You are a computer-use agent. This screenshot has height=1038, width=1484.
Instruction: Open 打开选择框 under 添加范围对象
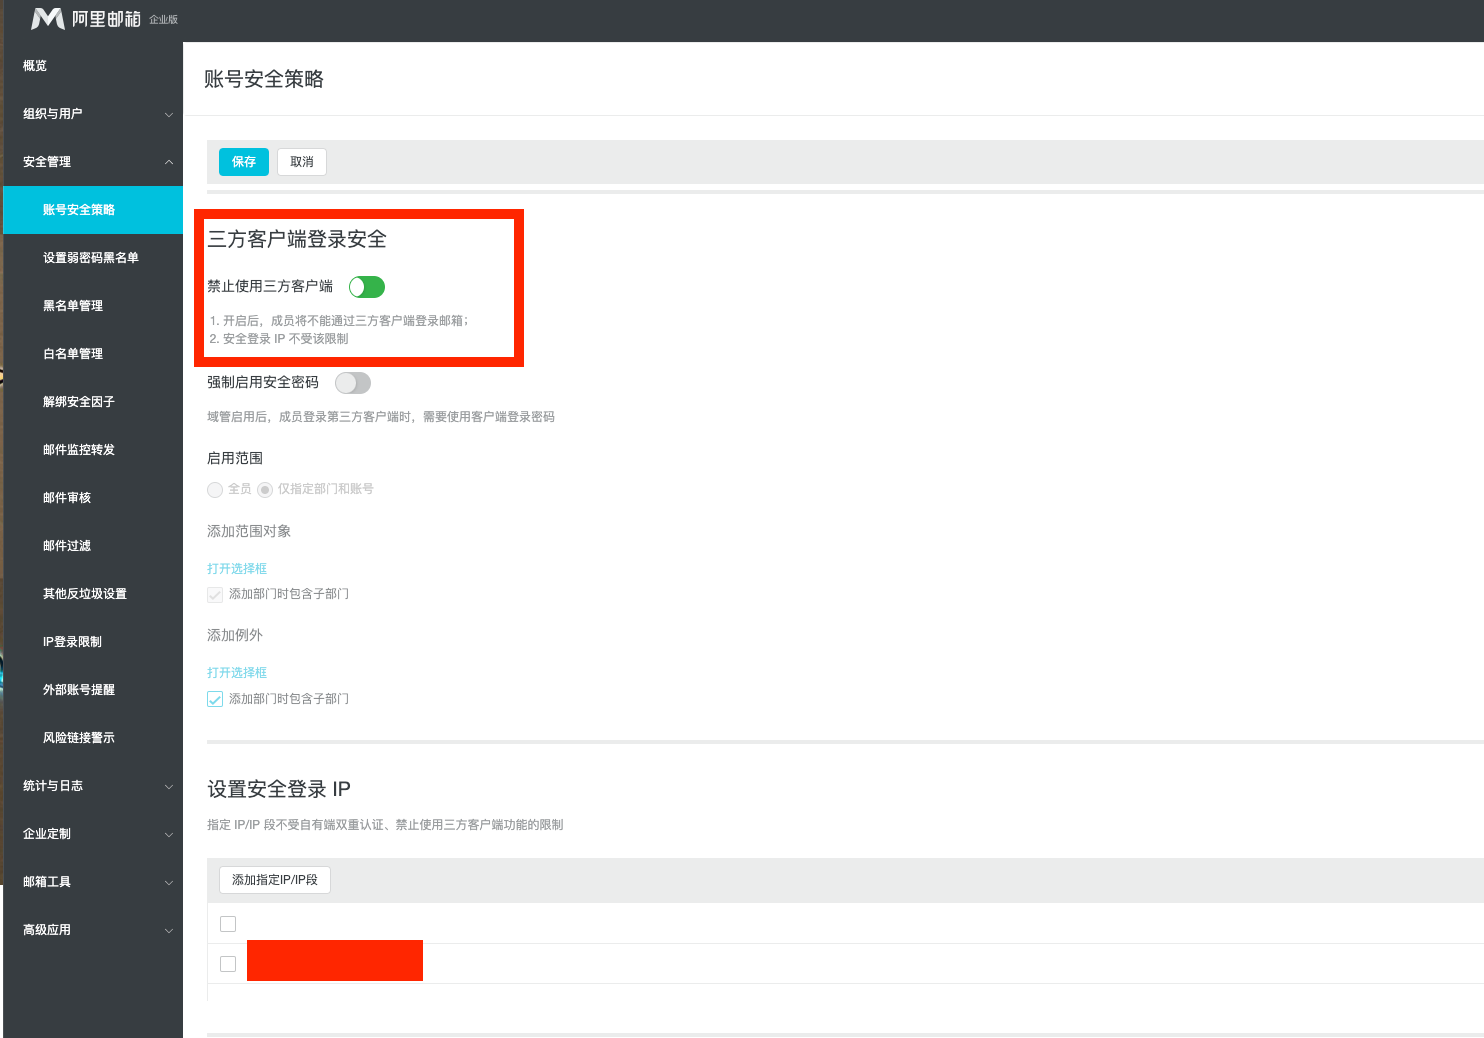point(236,568)
